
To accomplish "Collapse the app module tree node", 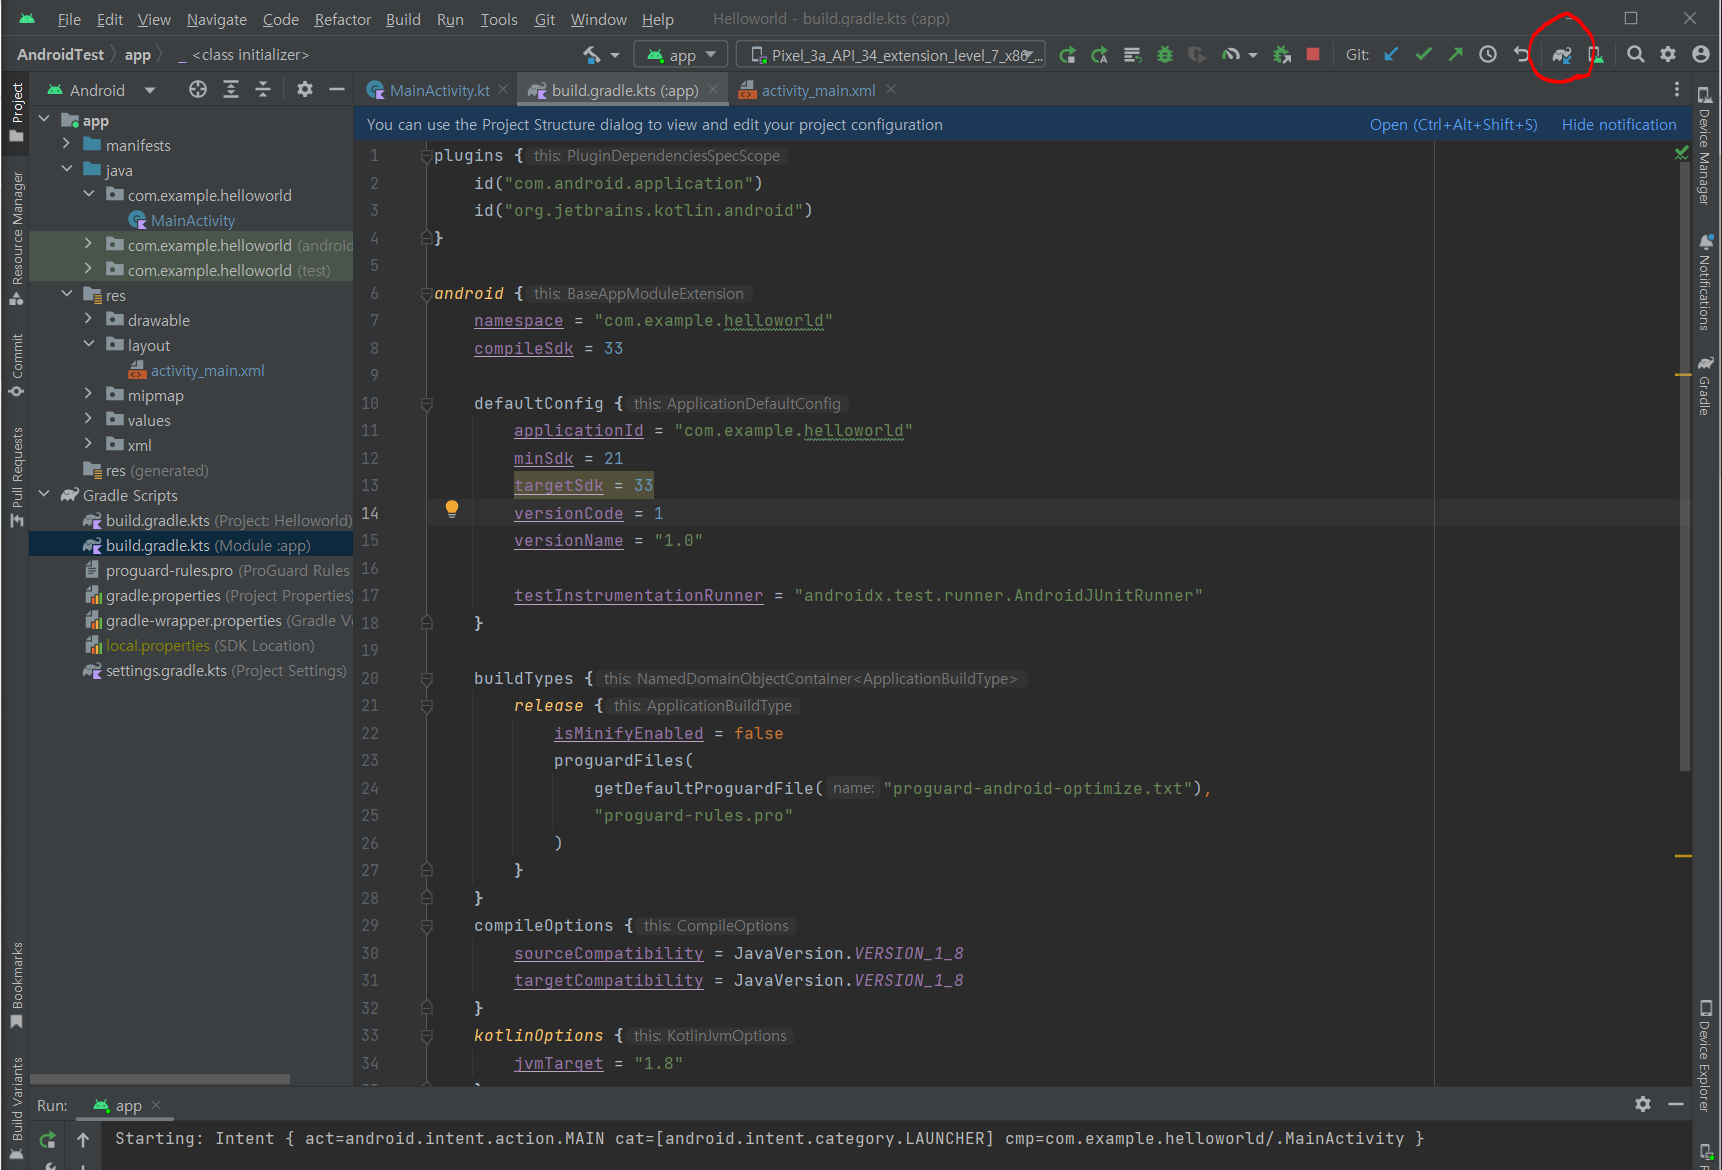I will [44, 120].
